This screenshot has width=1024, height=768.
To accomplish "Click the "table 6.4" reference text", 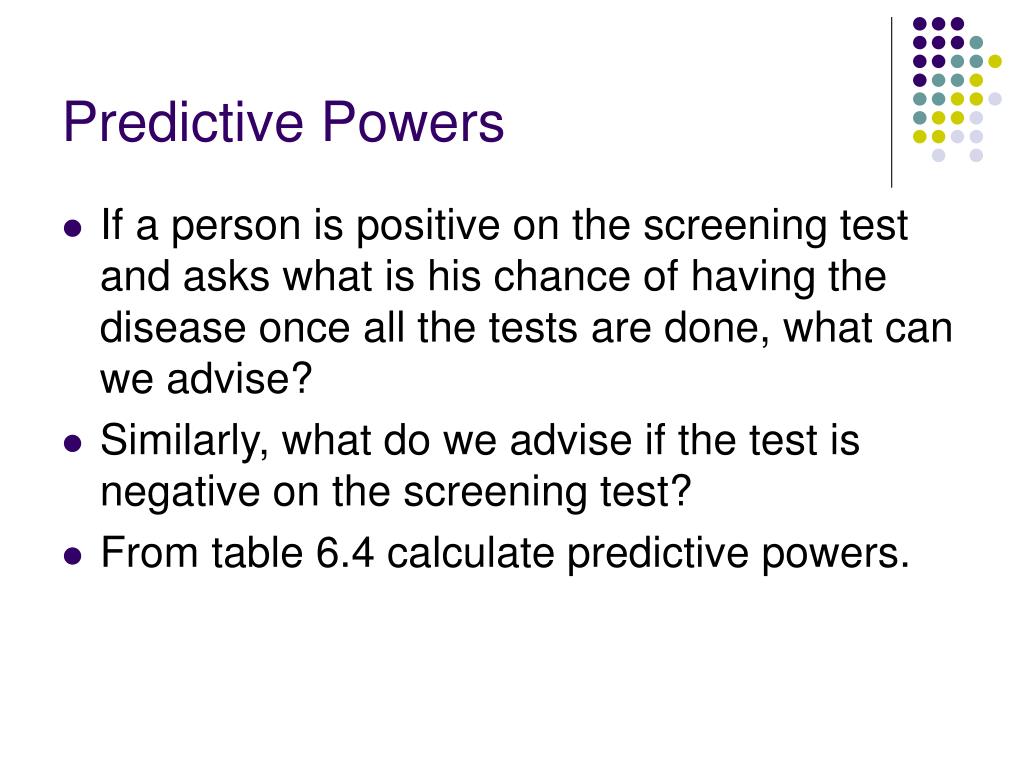I will pos(293,552).
